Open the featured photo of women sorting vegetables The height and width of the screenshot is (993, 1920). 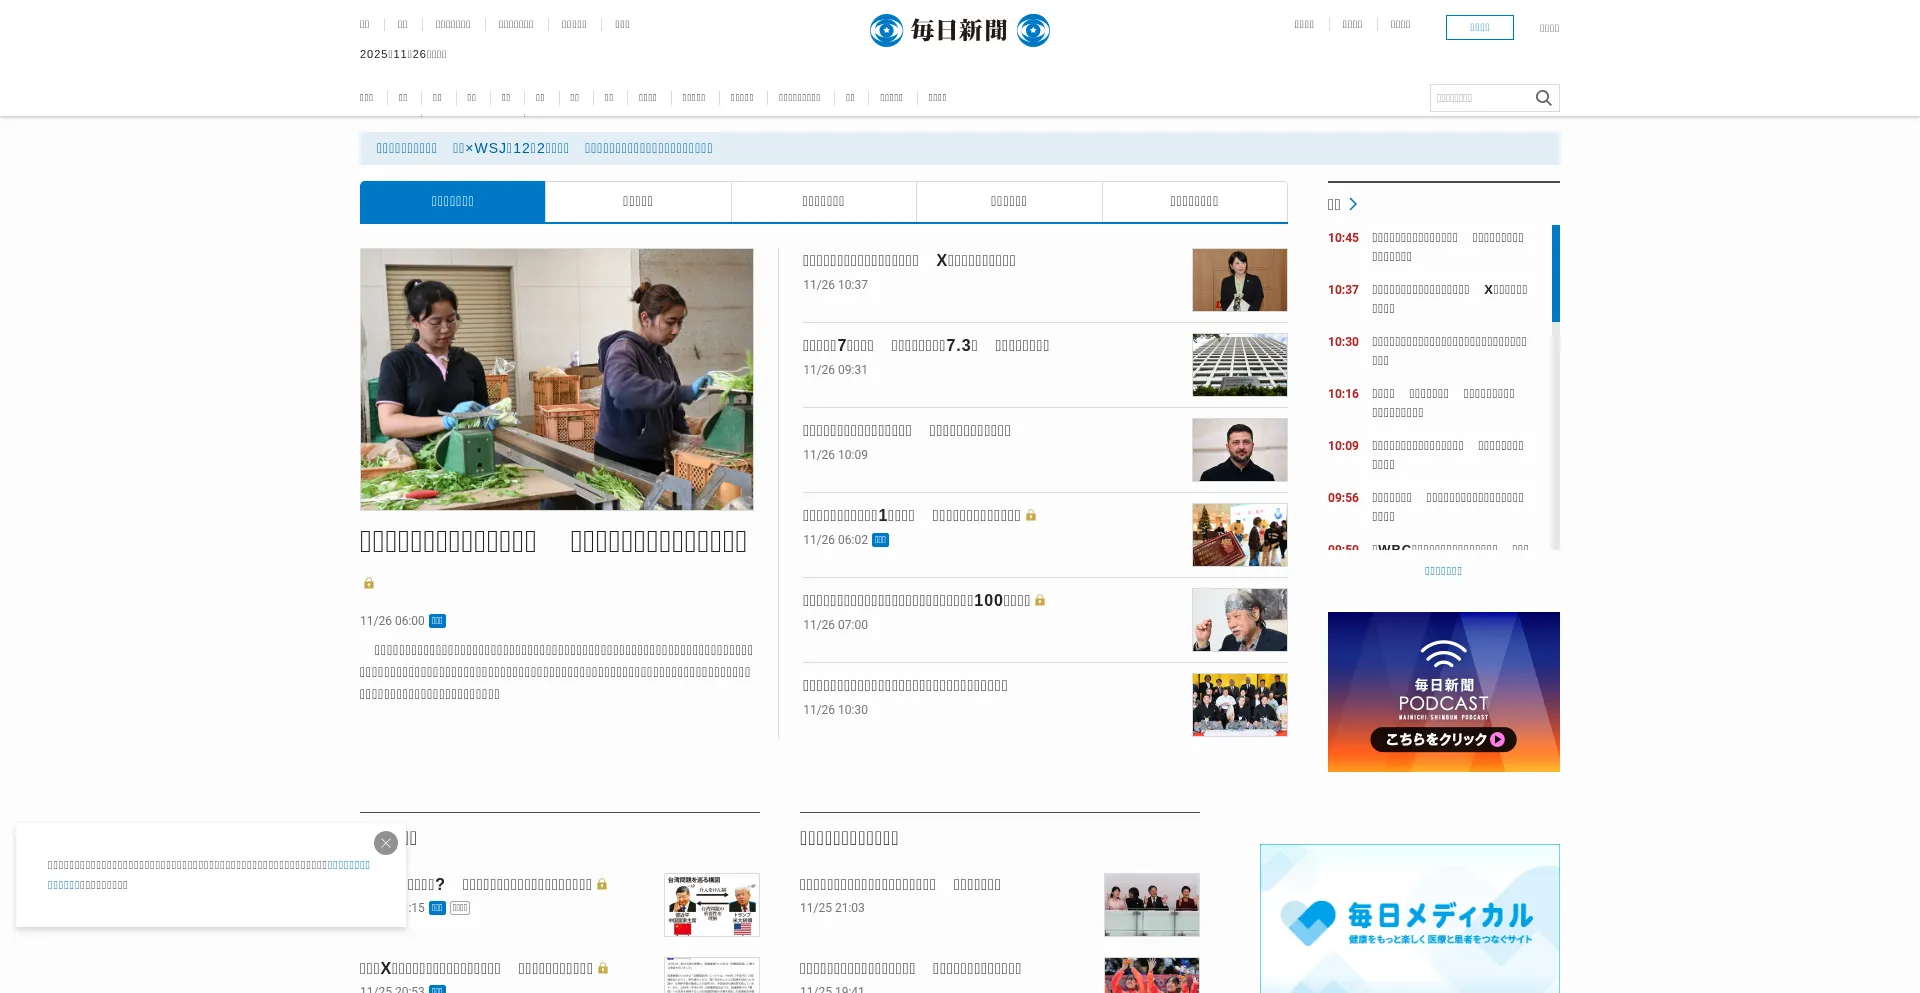[556, 379]
